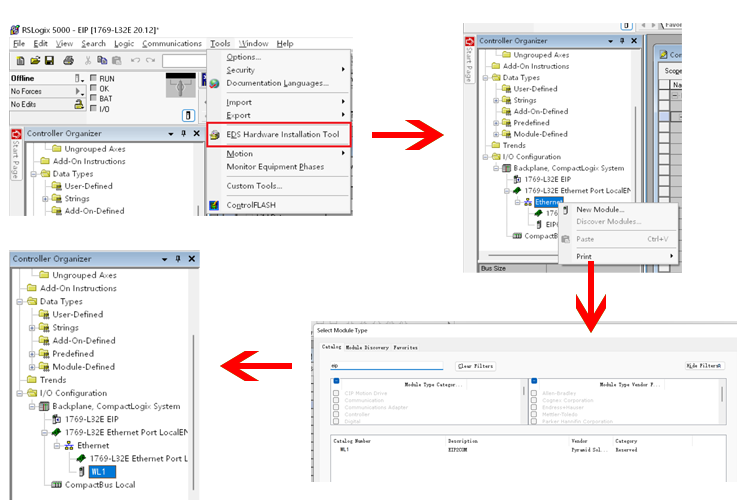
Task: Check the Communications Adapter category filter
Action: coord(336,407)
